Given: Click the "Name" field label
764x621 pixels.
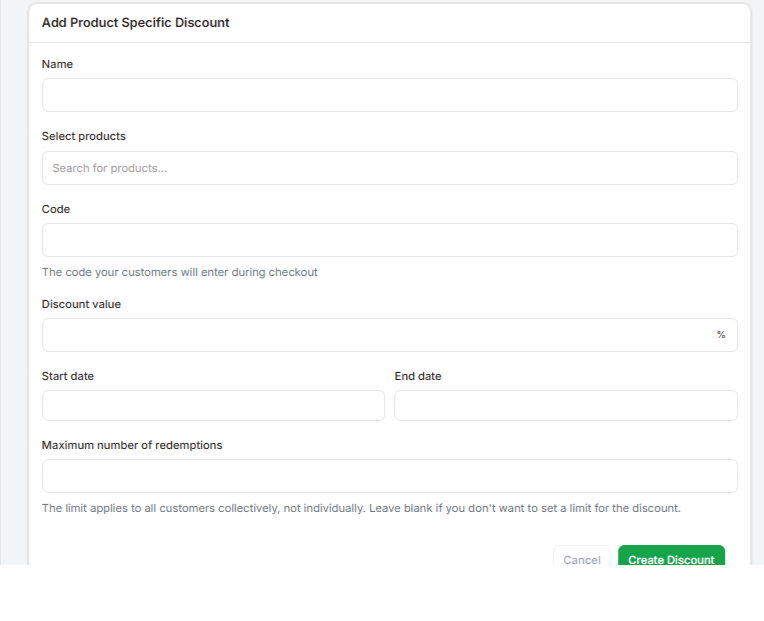Looking at the screenshot, I should click(57, 64).
